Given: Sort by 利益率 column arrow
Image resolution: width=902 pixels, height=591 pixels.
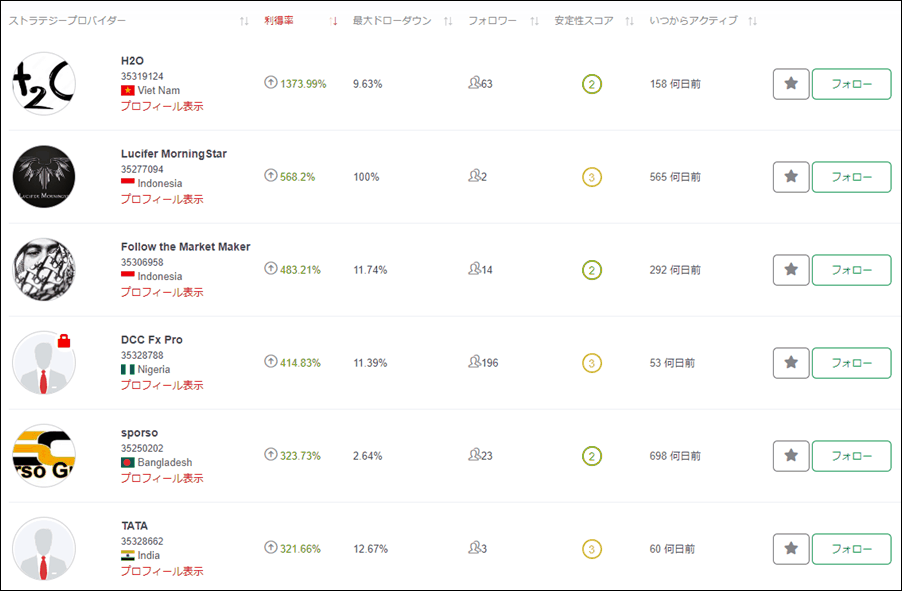Looking at the screenshot, I should pyautogui.click(x=334, y=21).
